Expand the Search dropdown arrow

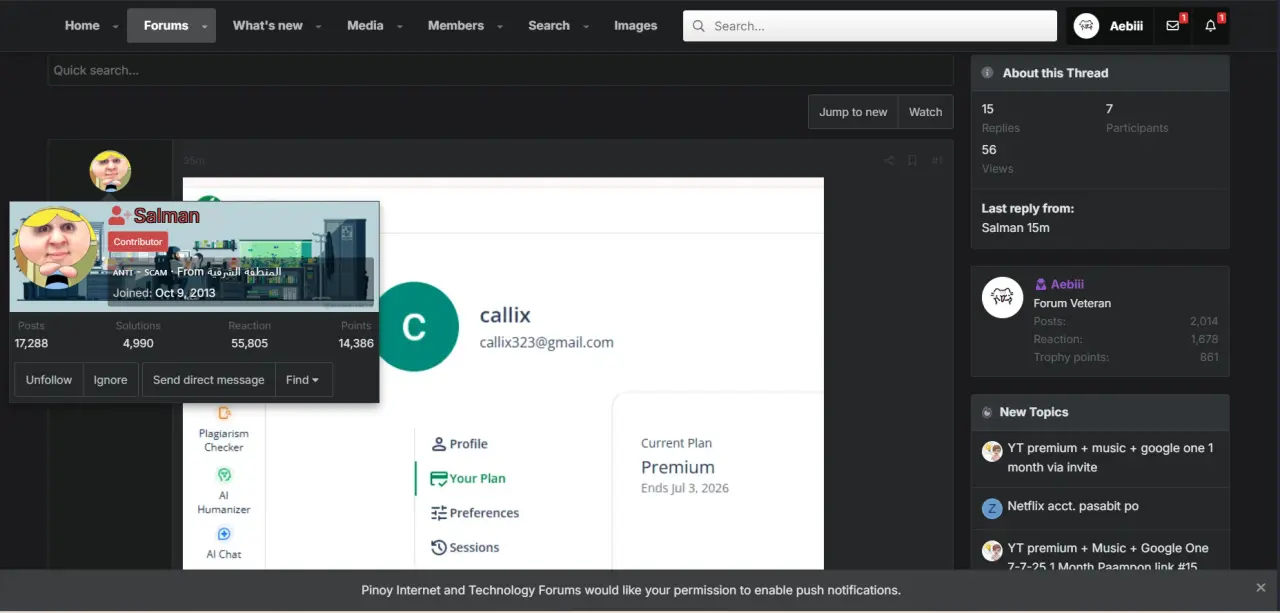pyautogui.click(x=586, y=27)
